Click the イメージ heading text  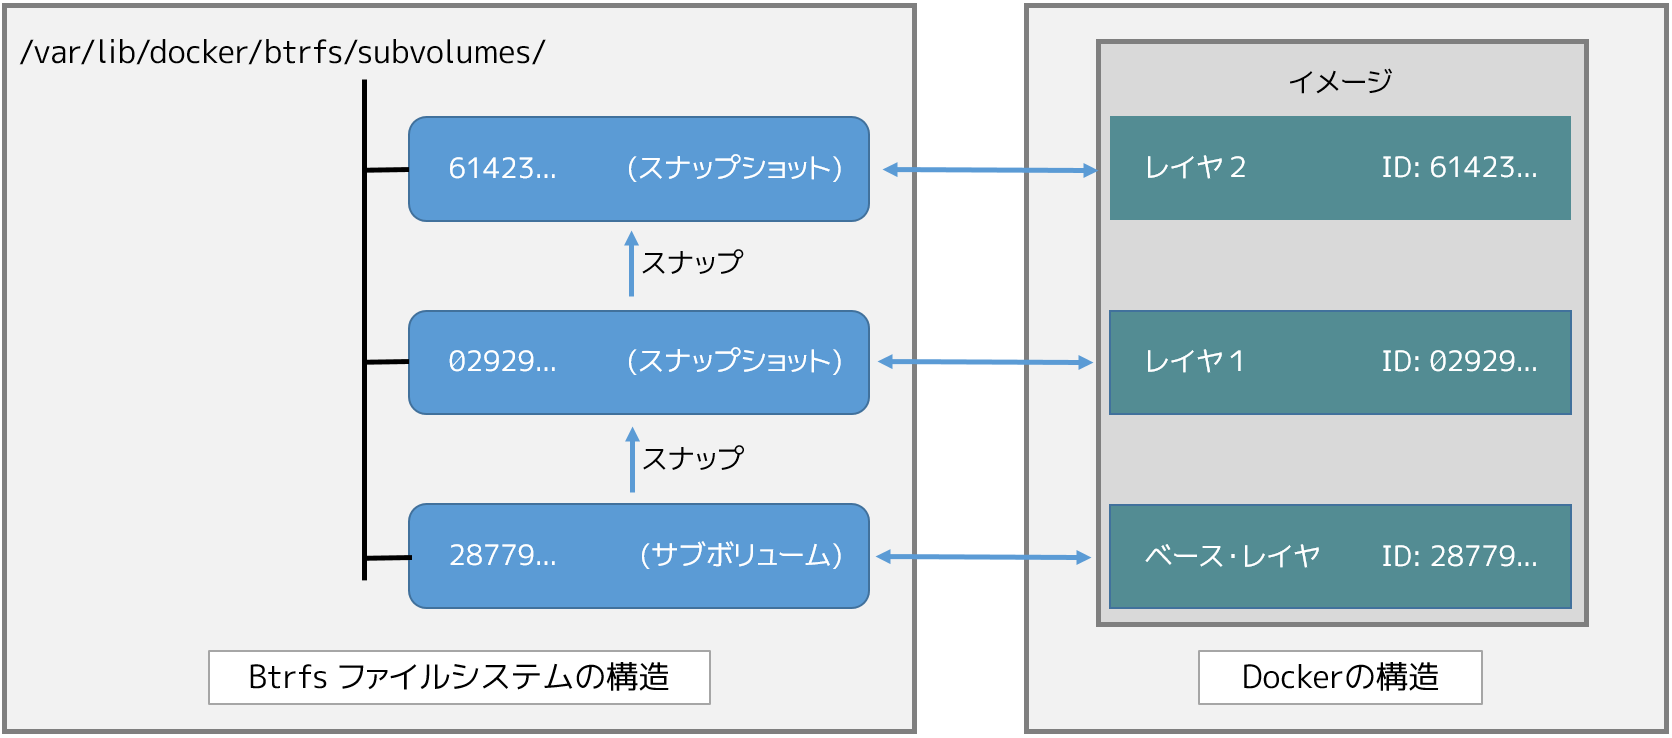point(1340,81)
